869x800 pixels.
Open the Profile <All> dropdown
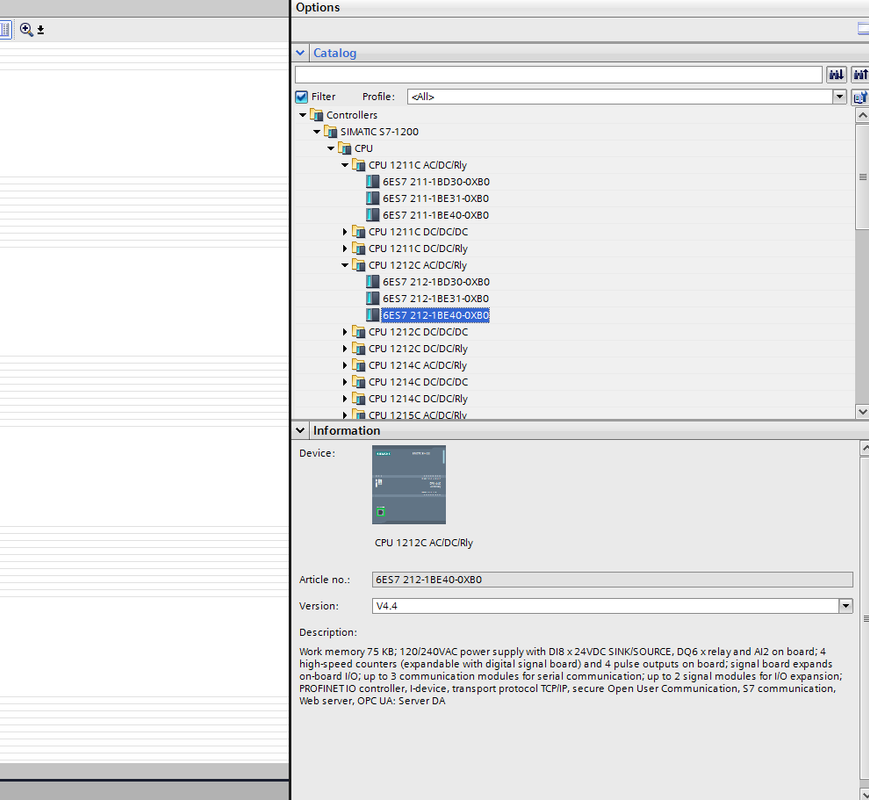(x=840, y=96)
